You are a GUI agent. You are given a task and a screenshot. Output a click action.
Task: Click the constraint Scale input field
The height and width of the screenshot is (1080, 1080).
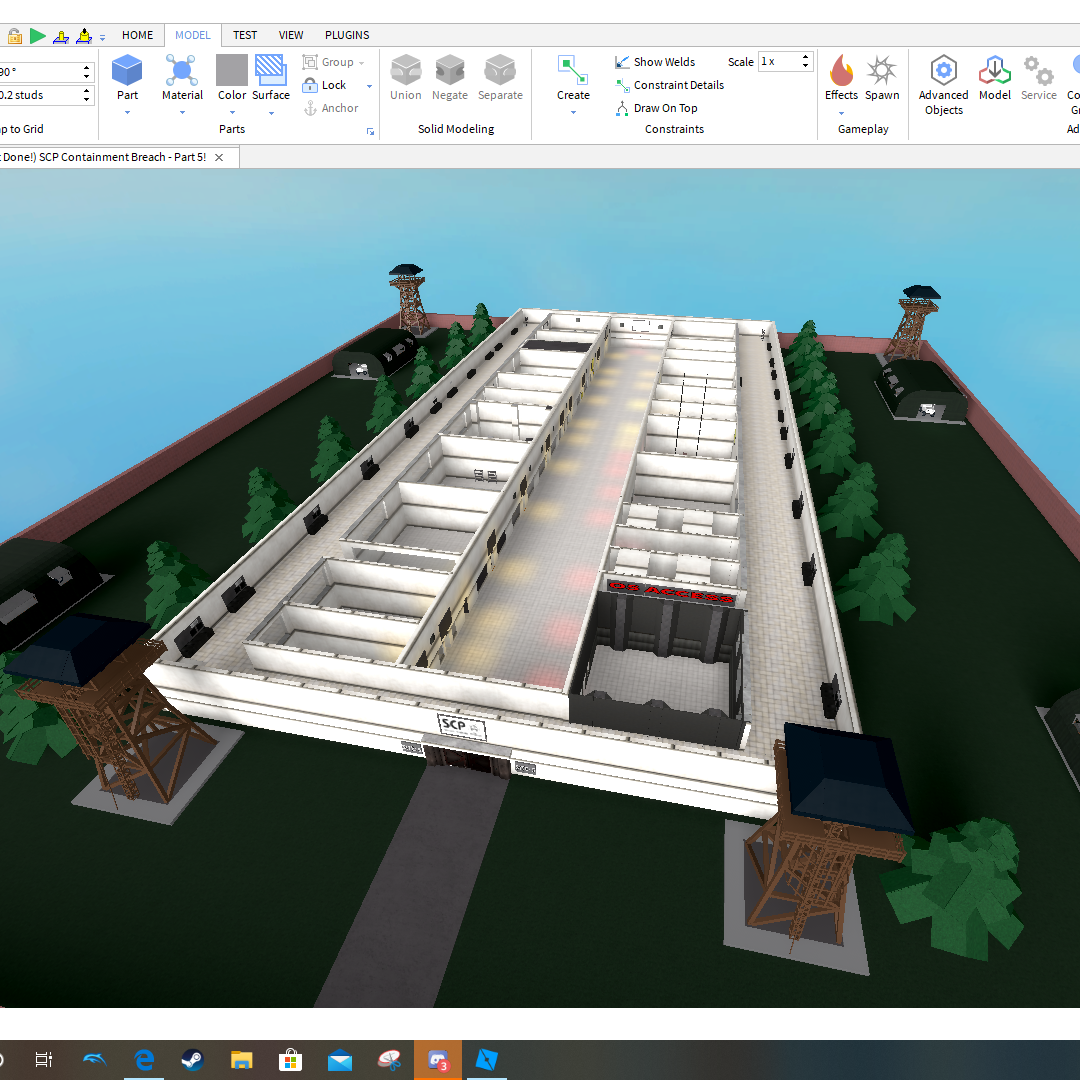pyautogui.click(x=785, y=62)
